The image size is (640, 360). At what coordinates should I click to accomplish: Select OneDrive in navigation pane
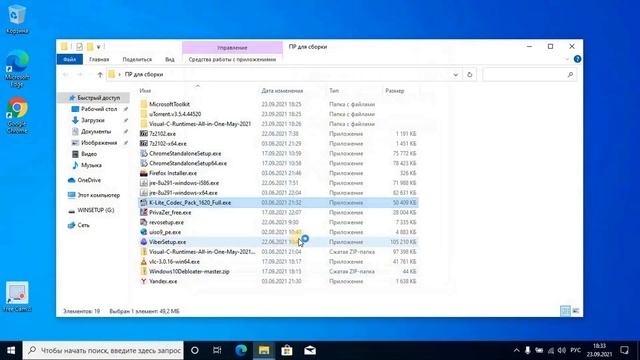point(89,180)
